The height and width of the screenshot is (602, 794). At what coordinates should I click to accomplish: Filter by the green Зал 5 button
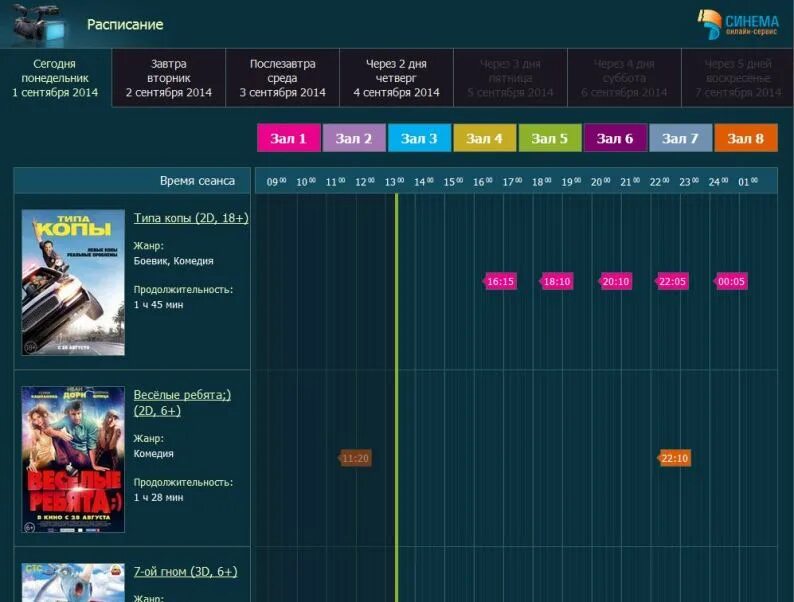(x=550, y=138)
